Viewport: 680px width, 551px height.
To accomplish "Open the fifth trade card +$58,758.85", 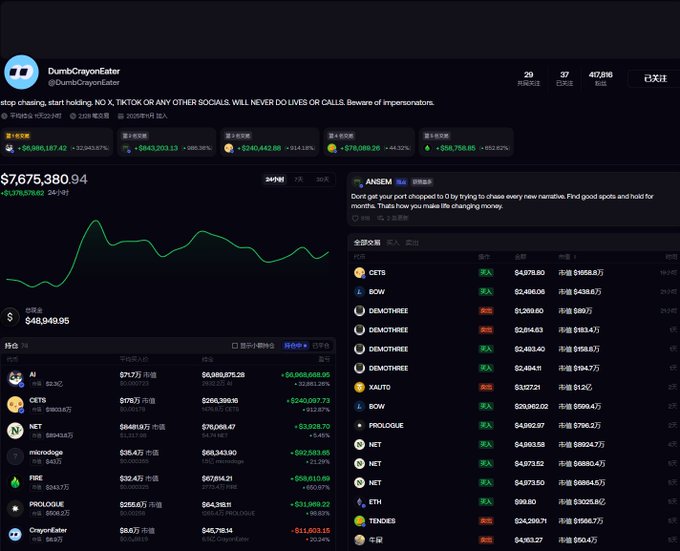I will [x=466, y=142].
